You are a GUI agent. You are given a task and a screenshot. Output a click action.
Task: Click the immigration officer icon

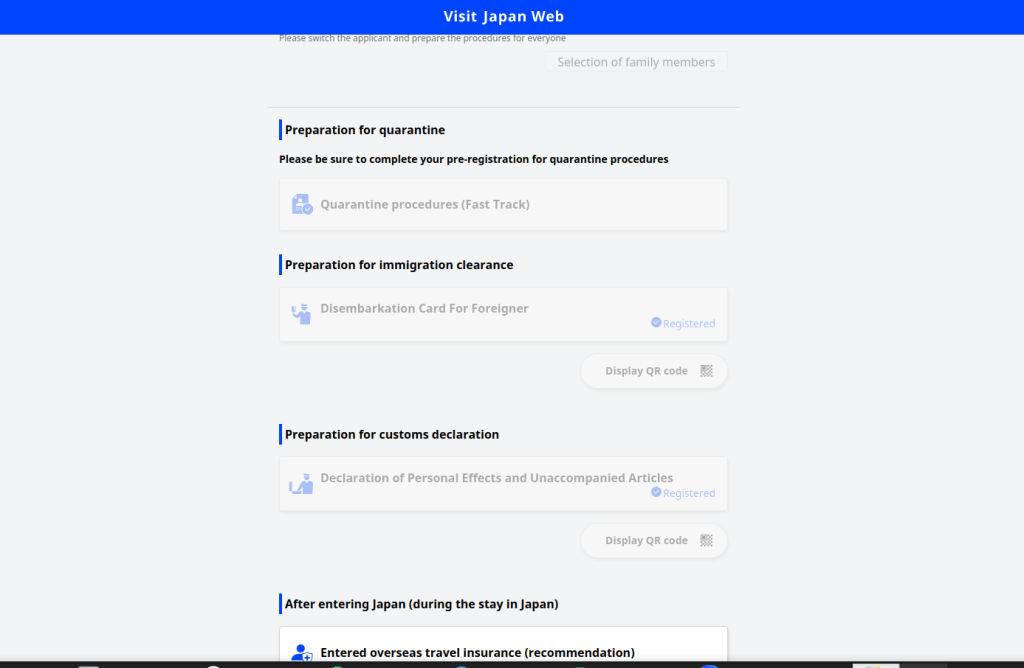click(x=301, y=314)
